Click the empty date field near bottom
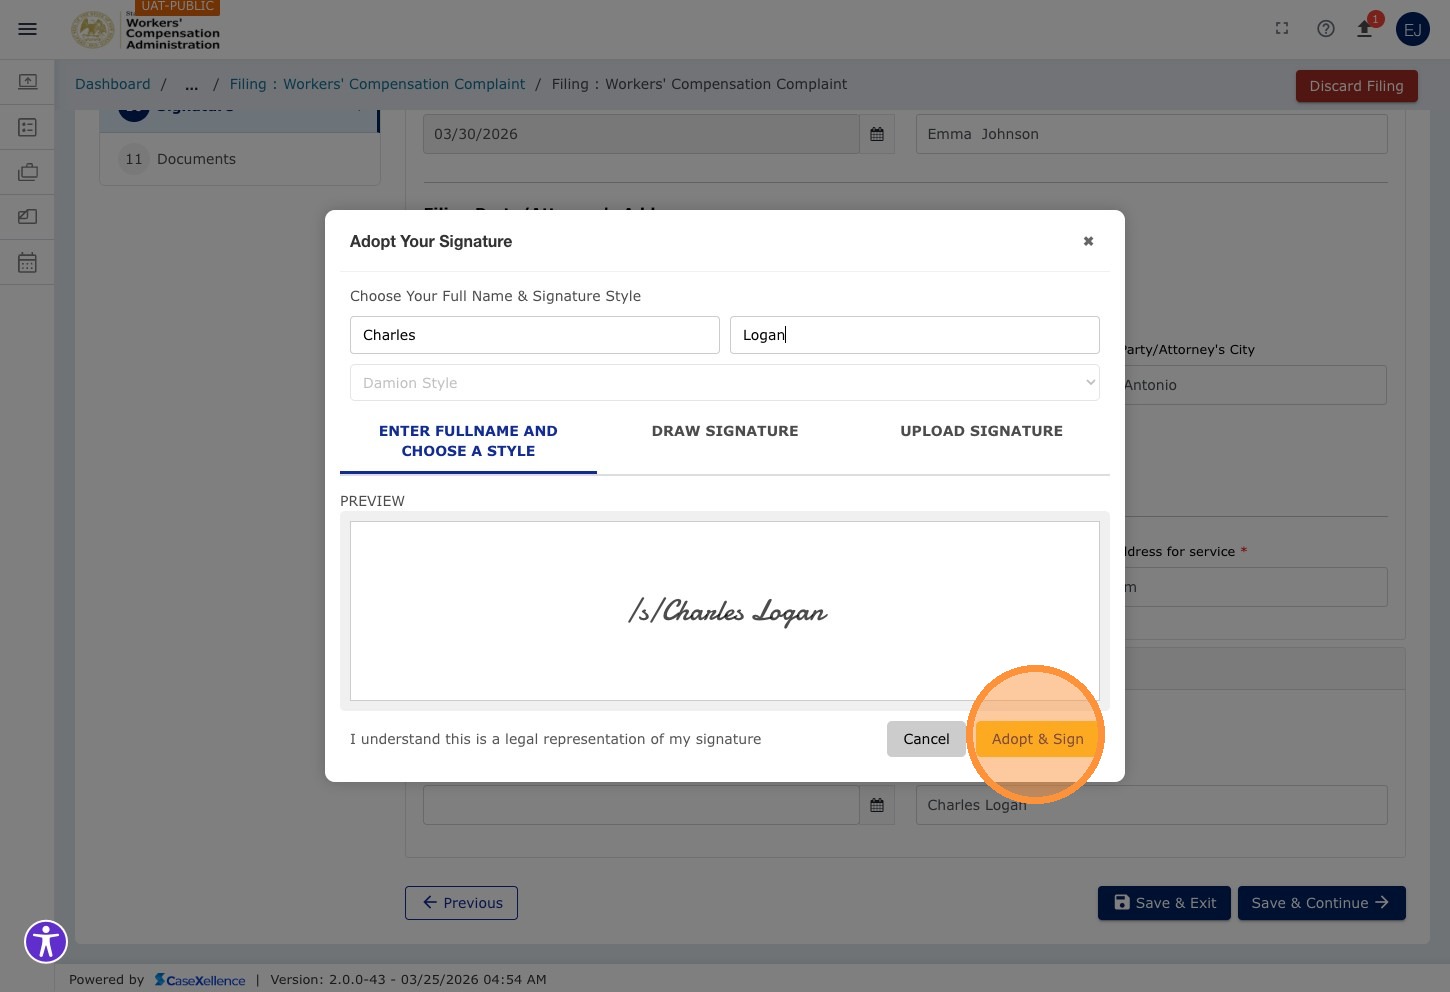Viewport: 1450px width, 992px height. [641, 805]
